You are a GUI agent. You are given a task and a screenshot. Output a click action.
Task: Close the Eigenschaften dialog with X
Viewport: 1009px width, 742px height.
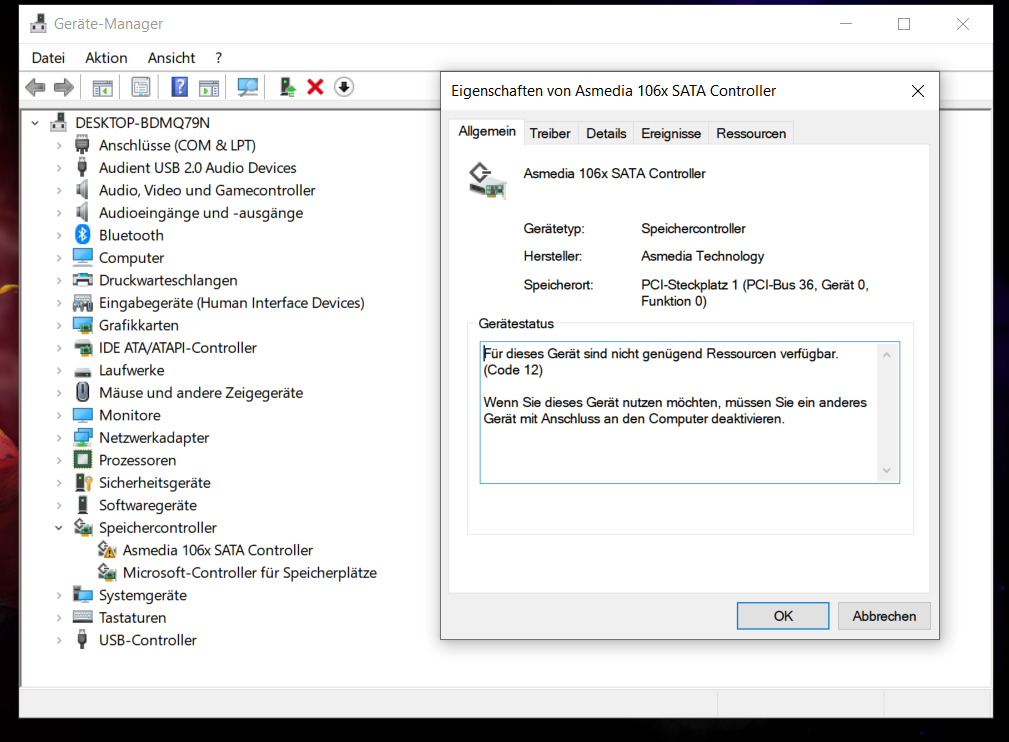pos(918,91)
